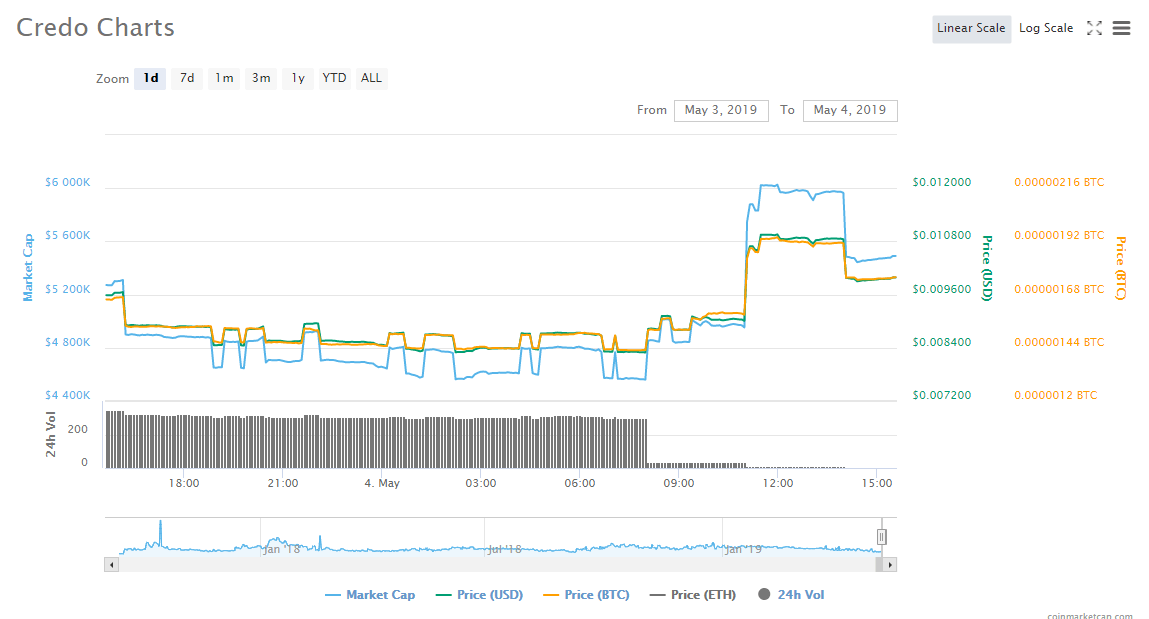Click the range selector handle on the navigator

tap(881, 537)
